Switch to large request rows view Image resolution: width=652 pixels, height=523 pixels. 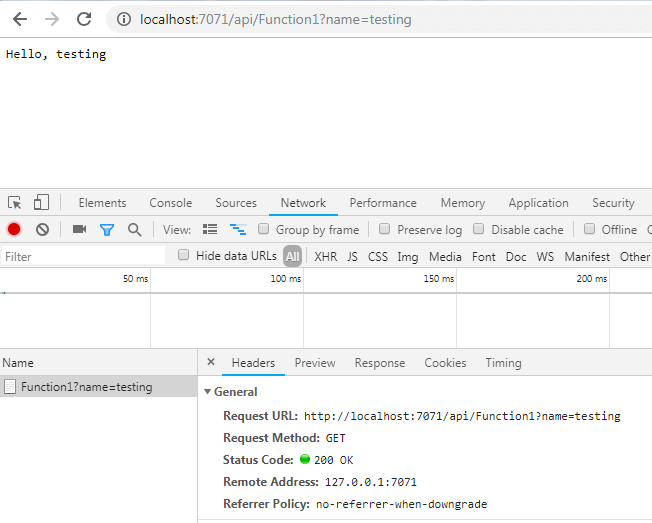210,229
